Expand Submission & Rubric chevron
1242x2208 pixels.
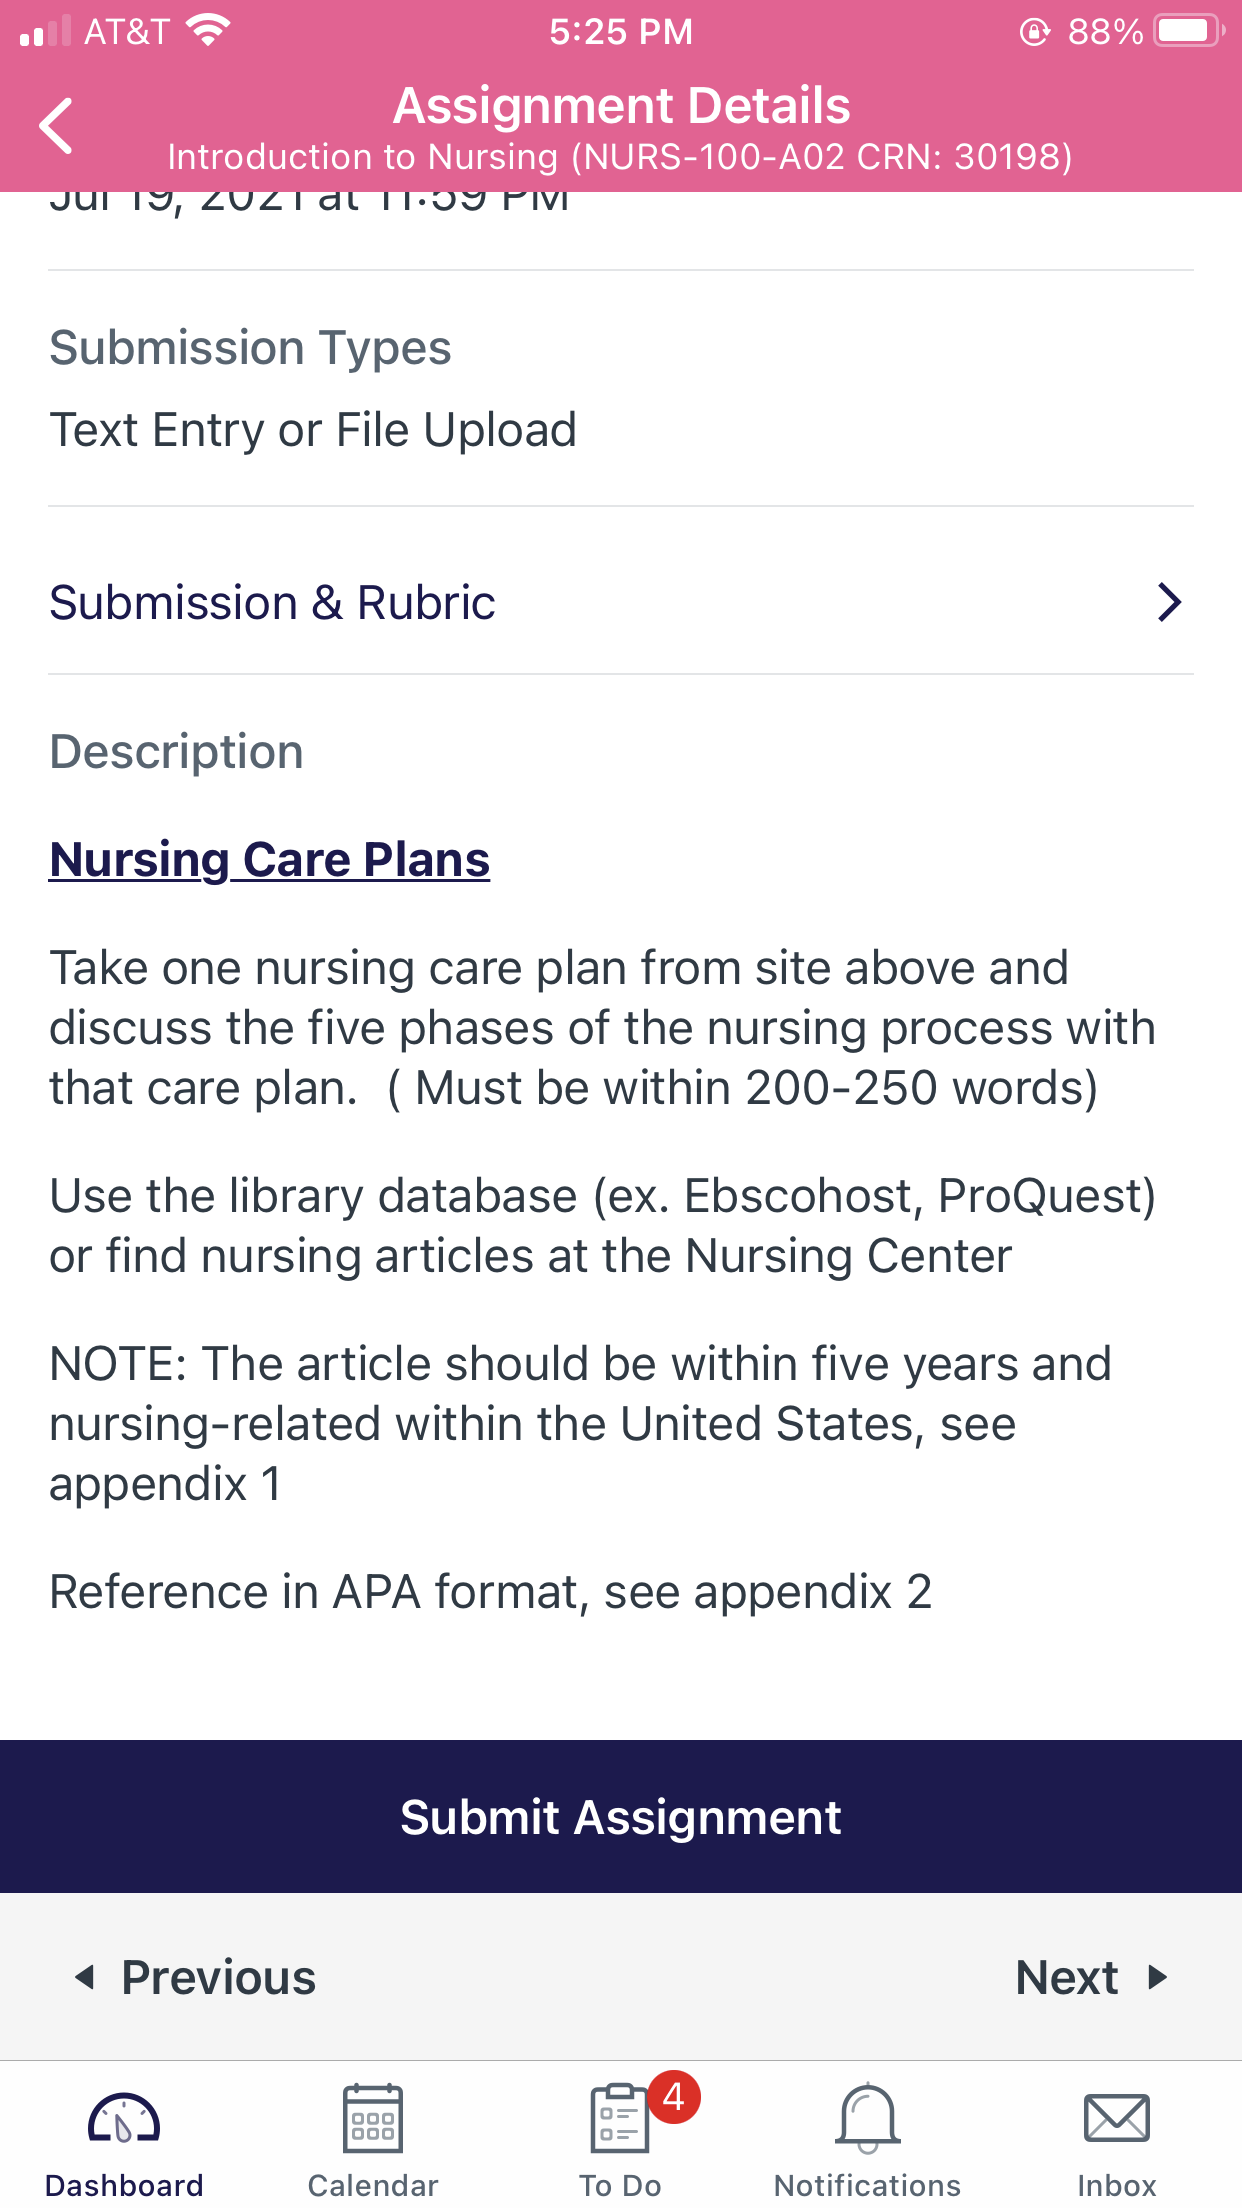click(x=1169, y=602)
